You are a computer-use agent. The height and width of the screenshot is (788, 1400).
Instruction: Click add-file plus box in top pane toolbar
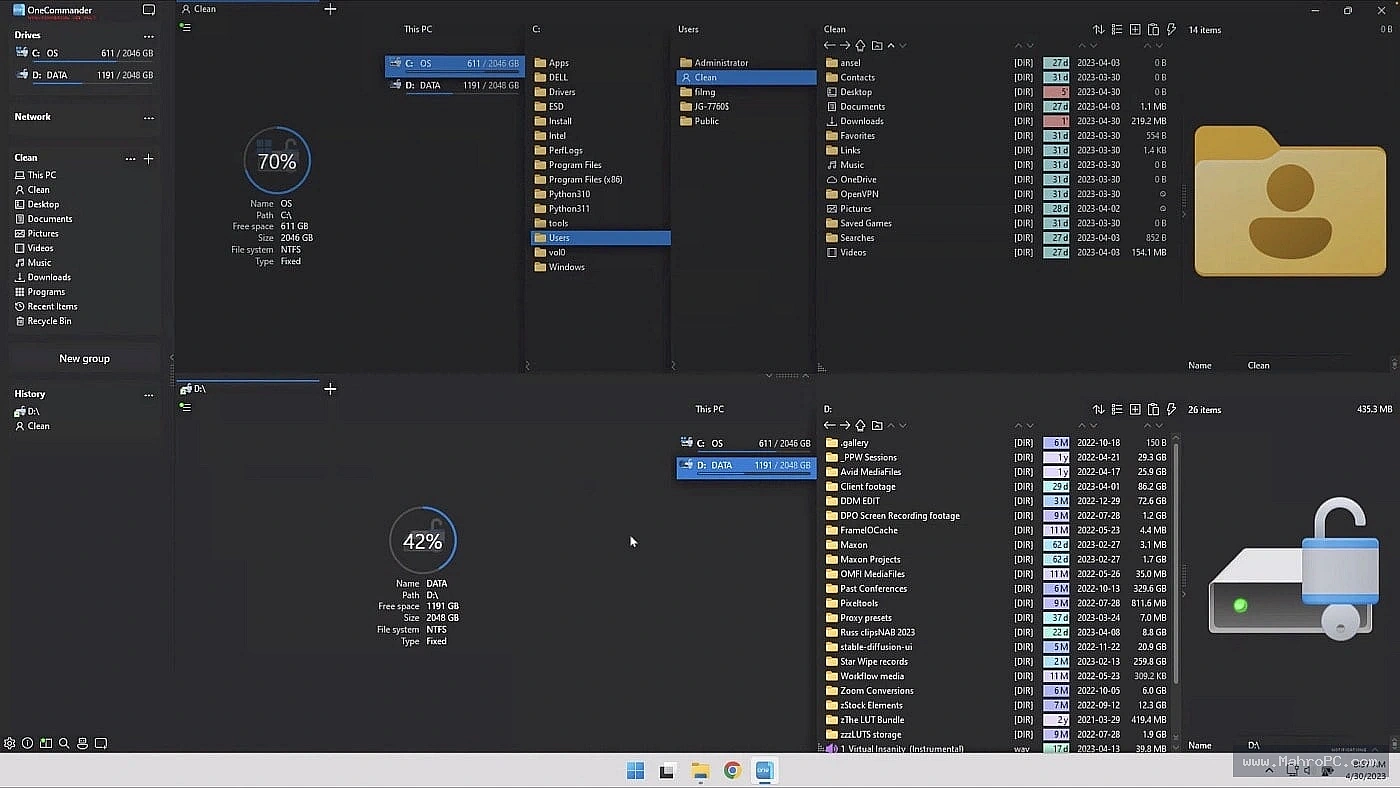(x=1135, y=30)
